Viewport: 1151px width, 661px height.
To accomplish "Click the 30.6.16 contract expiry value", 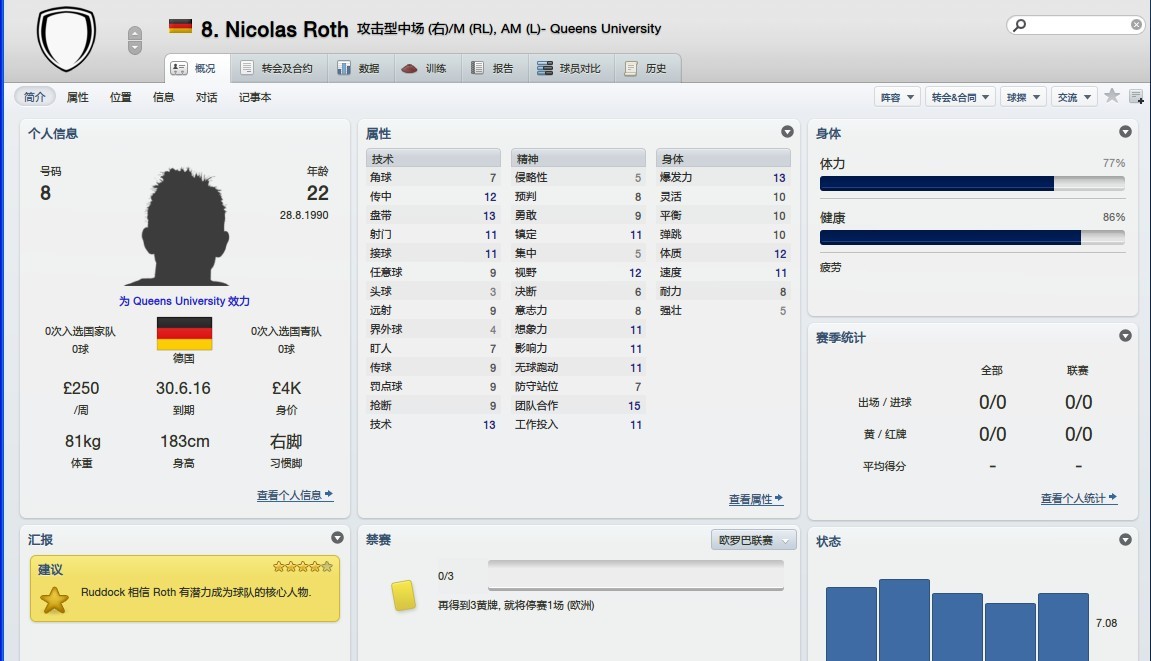I will pos(183,388).
